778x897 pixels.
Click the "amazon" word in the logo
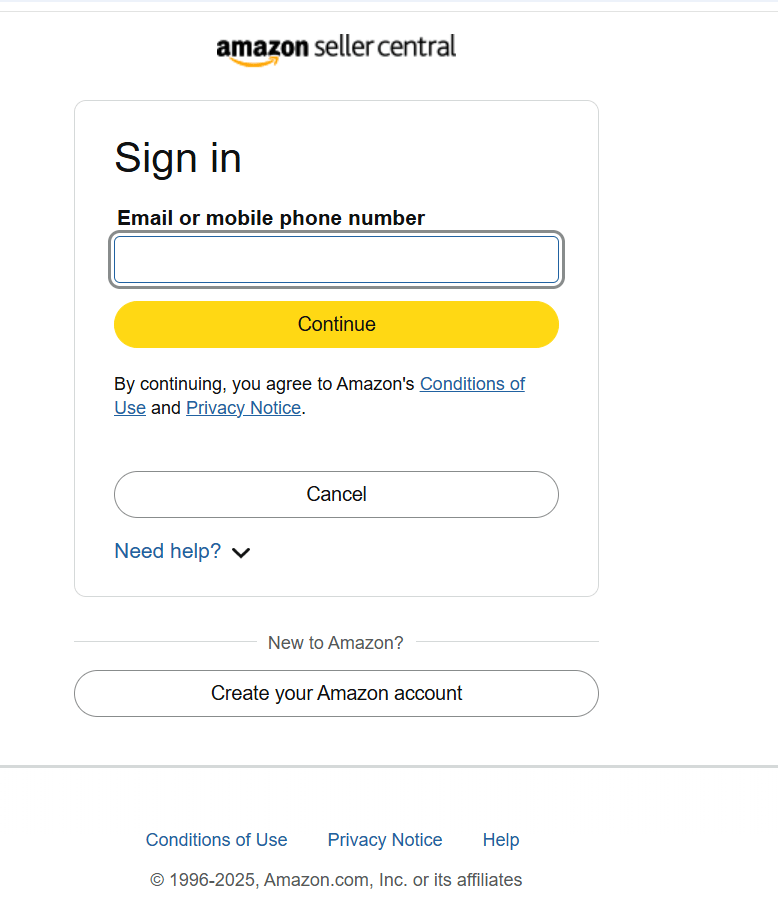tap(262, 47)
